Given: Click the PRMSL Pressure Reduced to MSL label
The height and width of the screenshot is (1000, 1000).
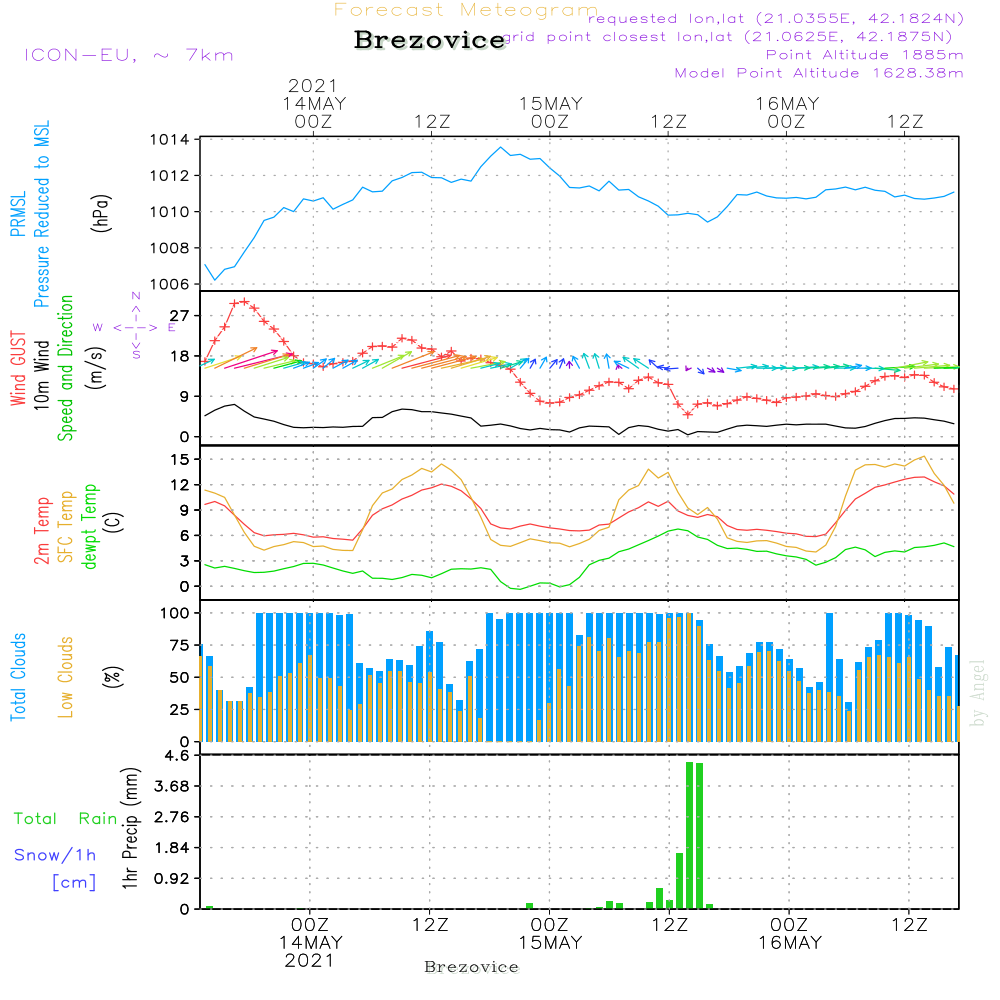Looking at the screenshot, I should (29, 214).
